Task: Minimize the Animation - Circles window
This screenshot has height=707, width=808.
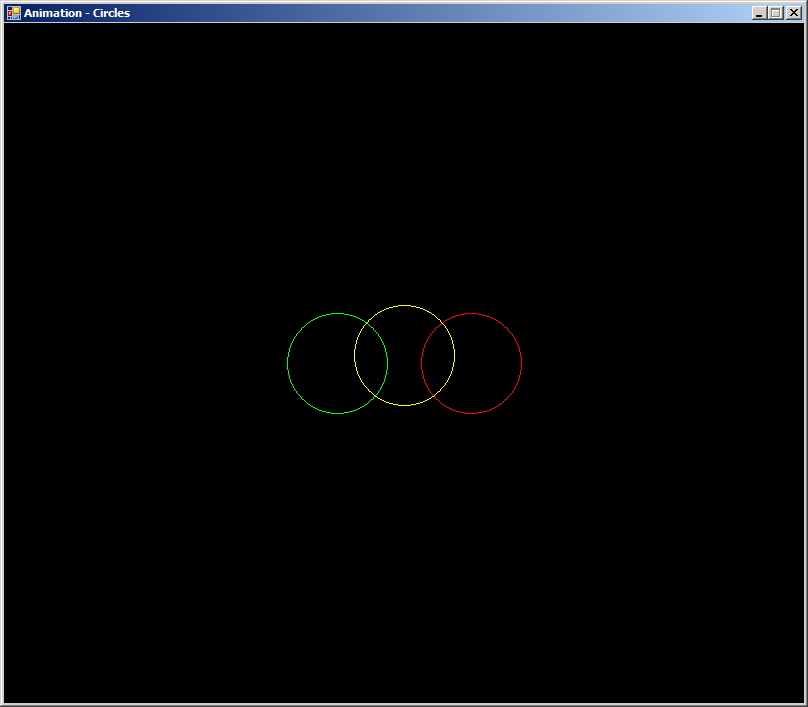Action: 759,13
